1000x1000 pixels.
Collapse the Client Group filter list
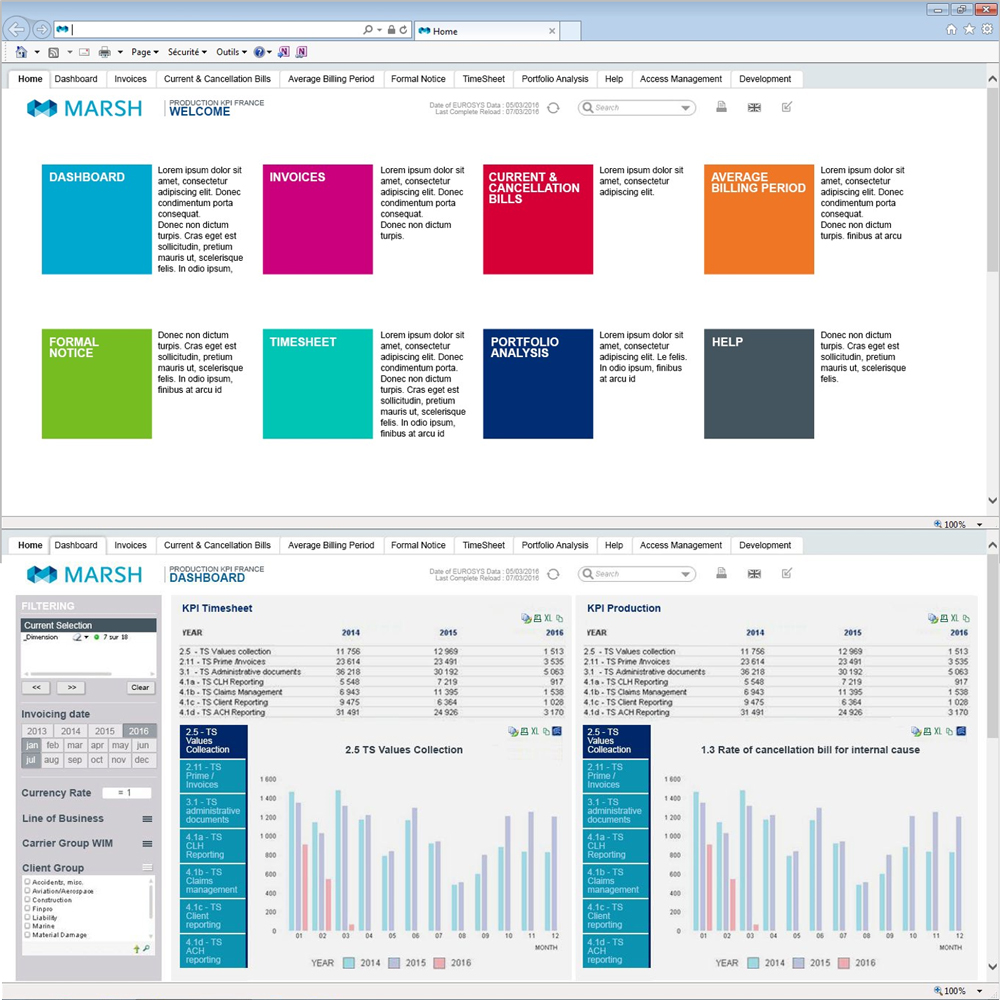coord(147,867)
